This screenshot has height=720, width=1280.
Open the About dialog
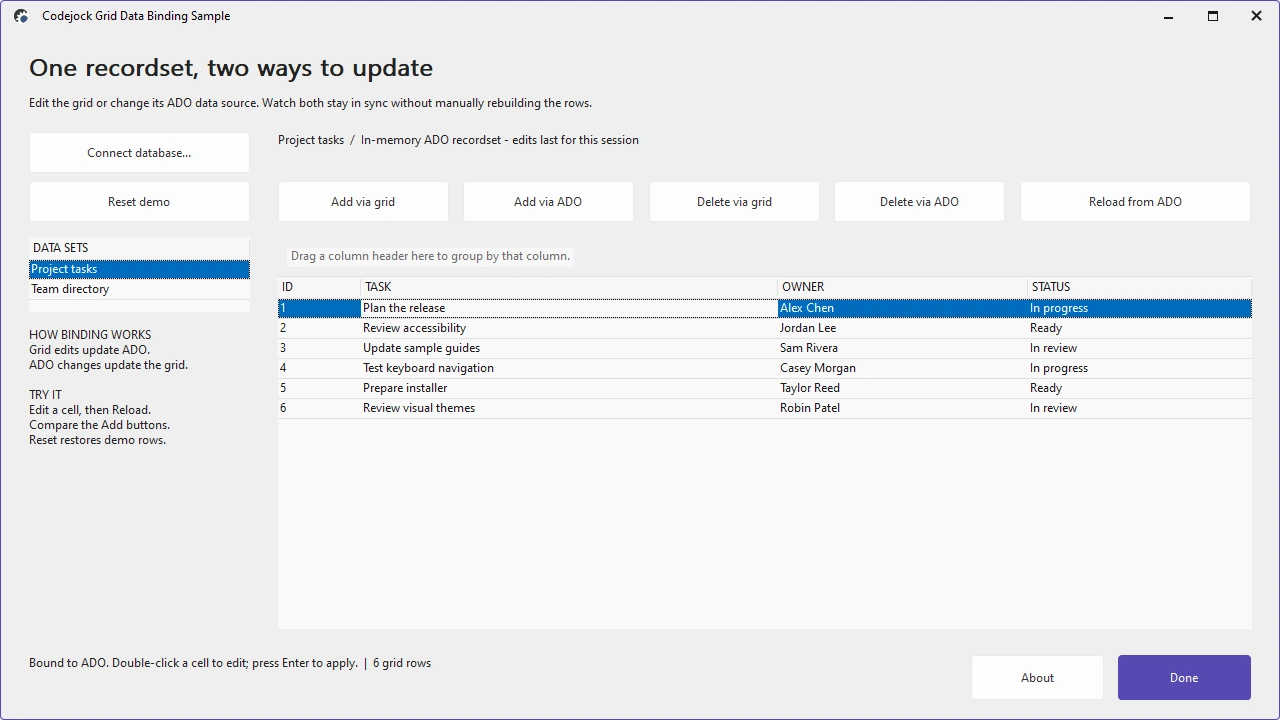click(x=1037, y=678)
